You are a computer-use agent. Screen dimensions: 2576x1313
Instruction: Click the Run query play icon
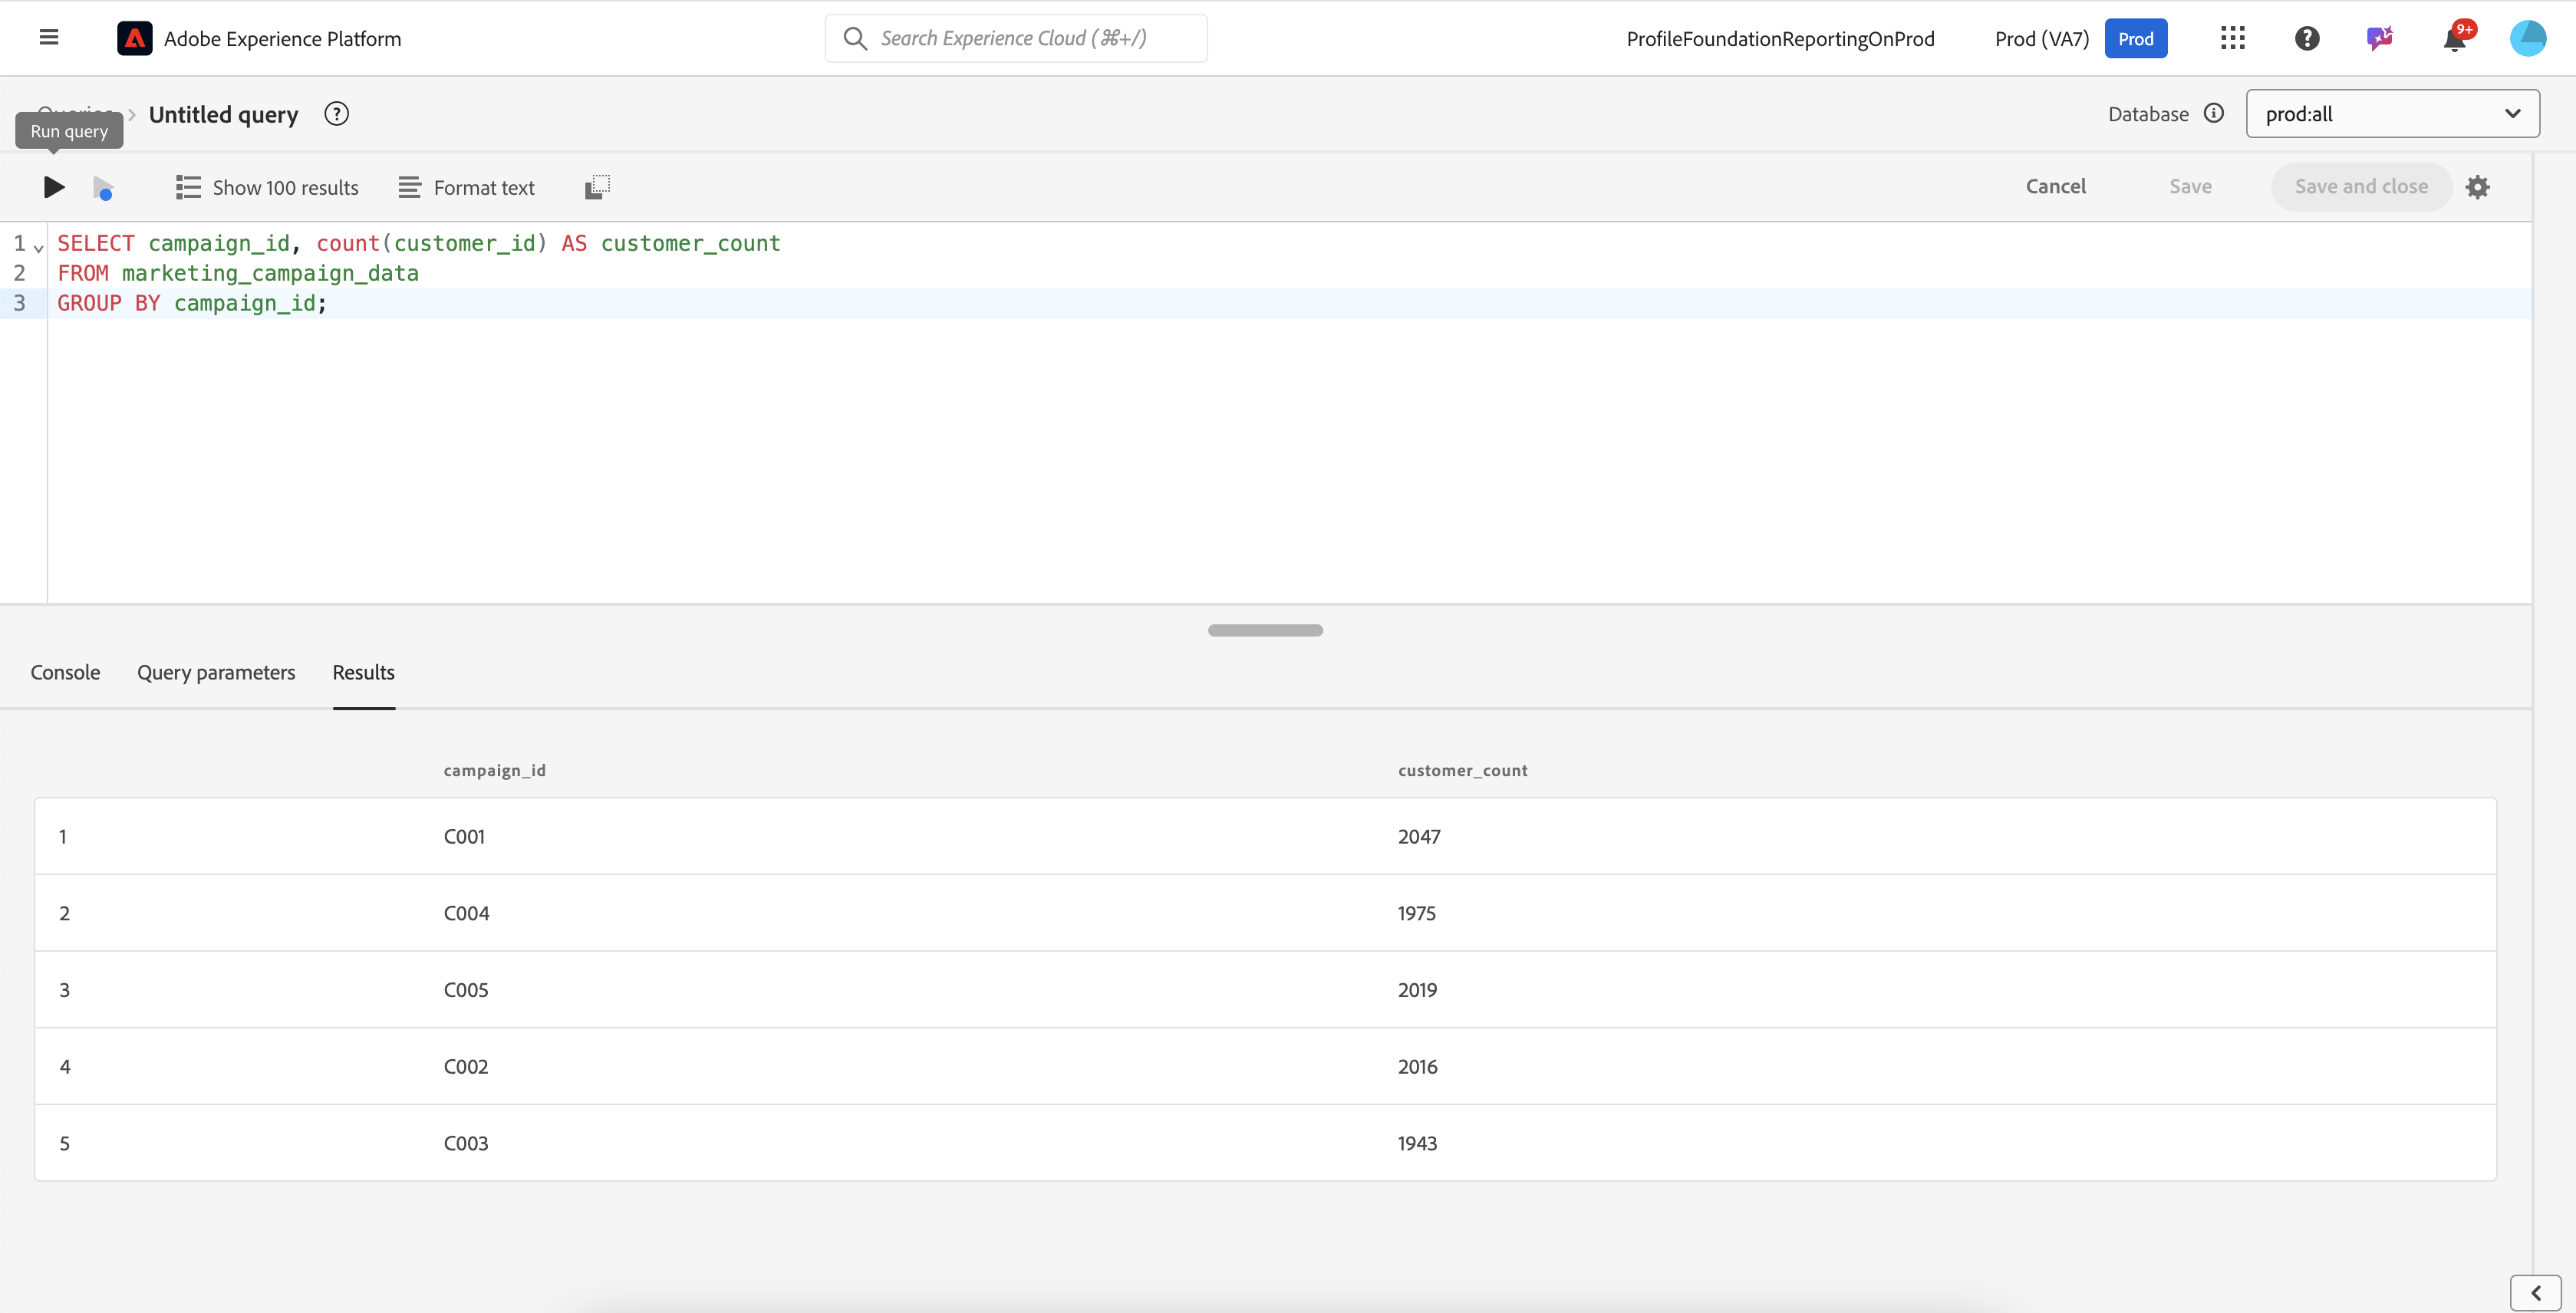(54, 187)
